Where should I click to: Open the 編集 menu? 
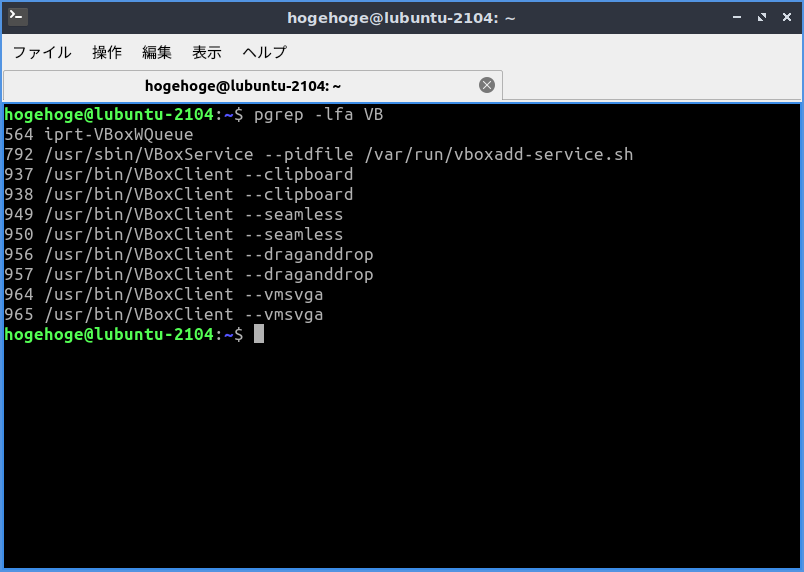click(157, 52)
